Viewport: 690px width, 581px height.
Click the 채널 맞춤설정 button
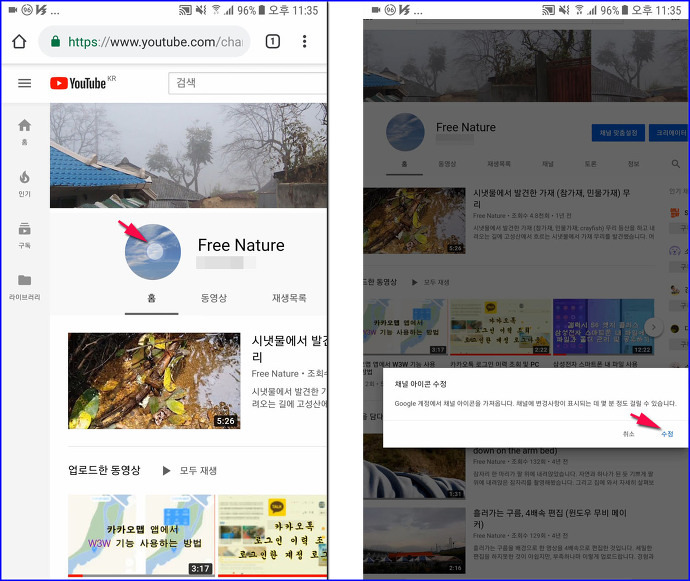[618, 133]
